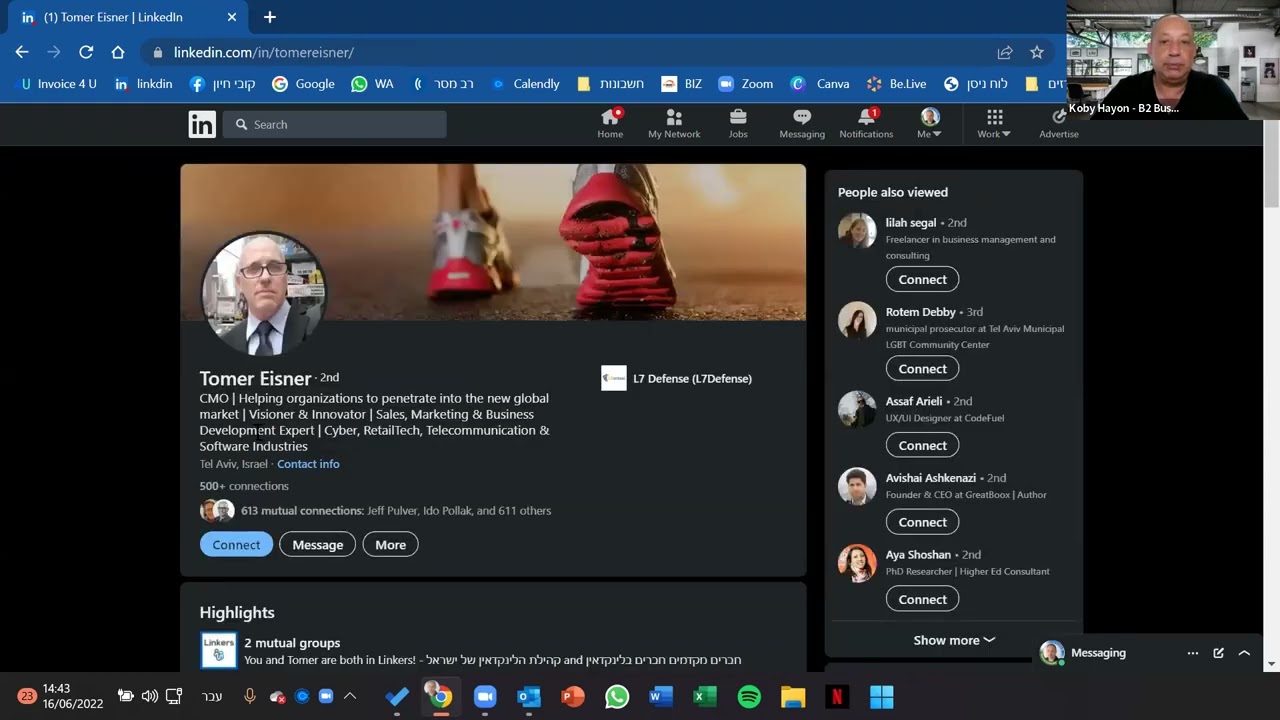Screen dimensions: 1280x720
Task: Expand the Me profile menu
Action: [x=930, y=124]
